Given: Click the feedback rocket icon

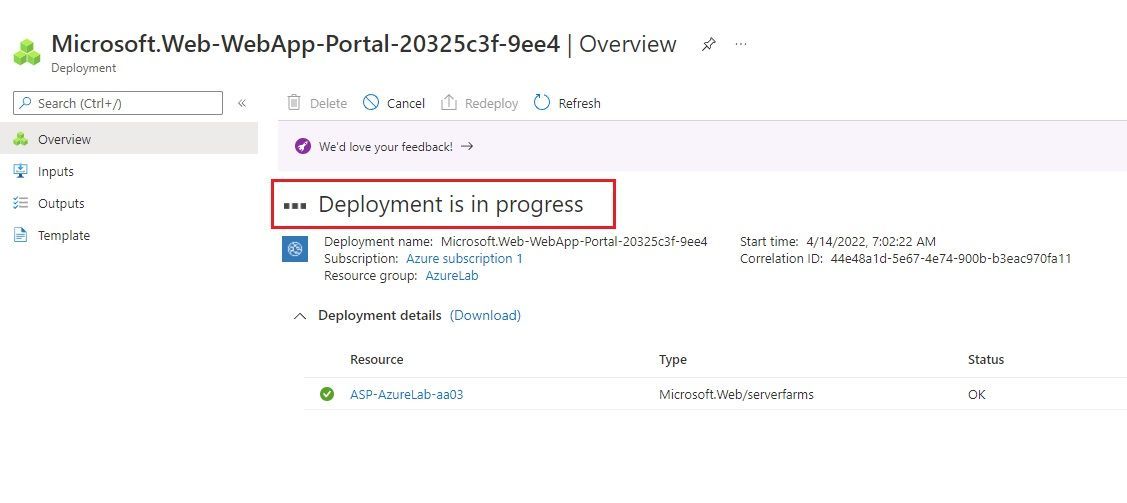Looking at the screenshot, I should (x=303, y=147).
